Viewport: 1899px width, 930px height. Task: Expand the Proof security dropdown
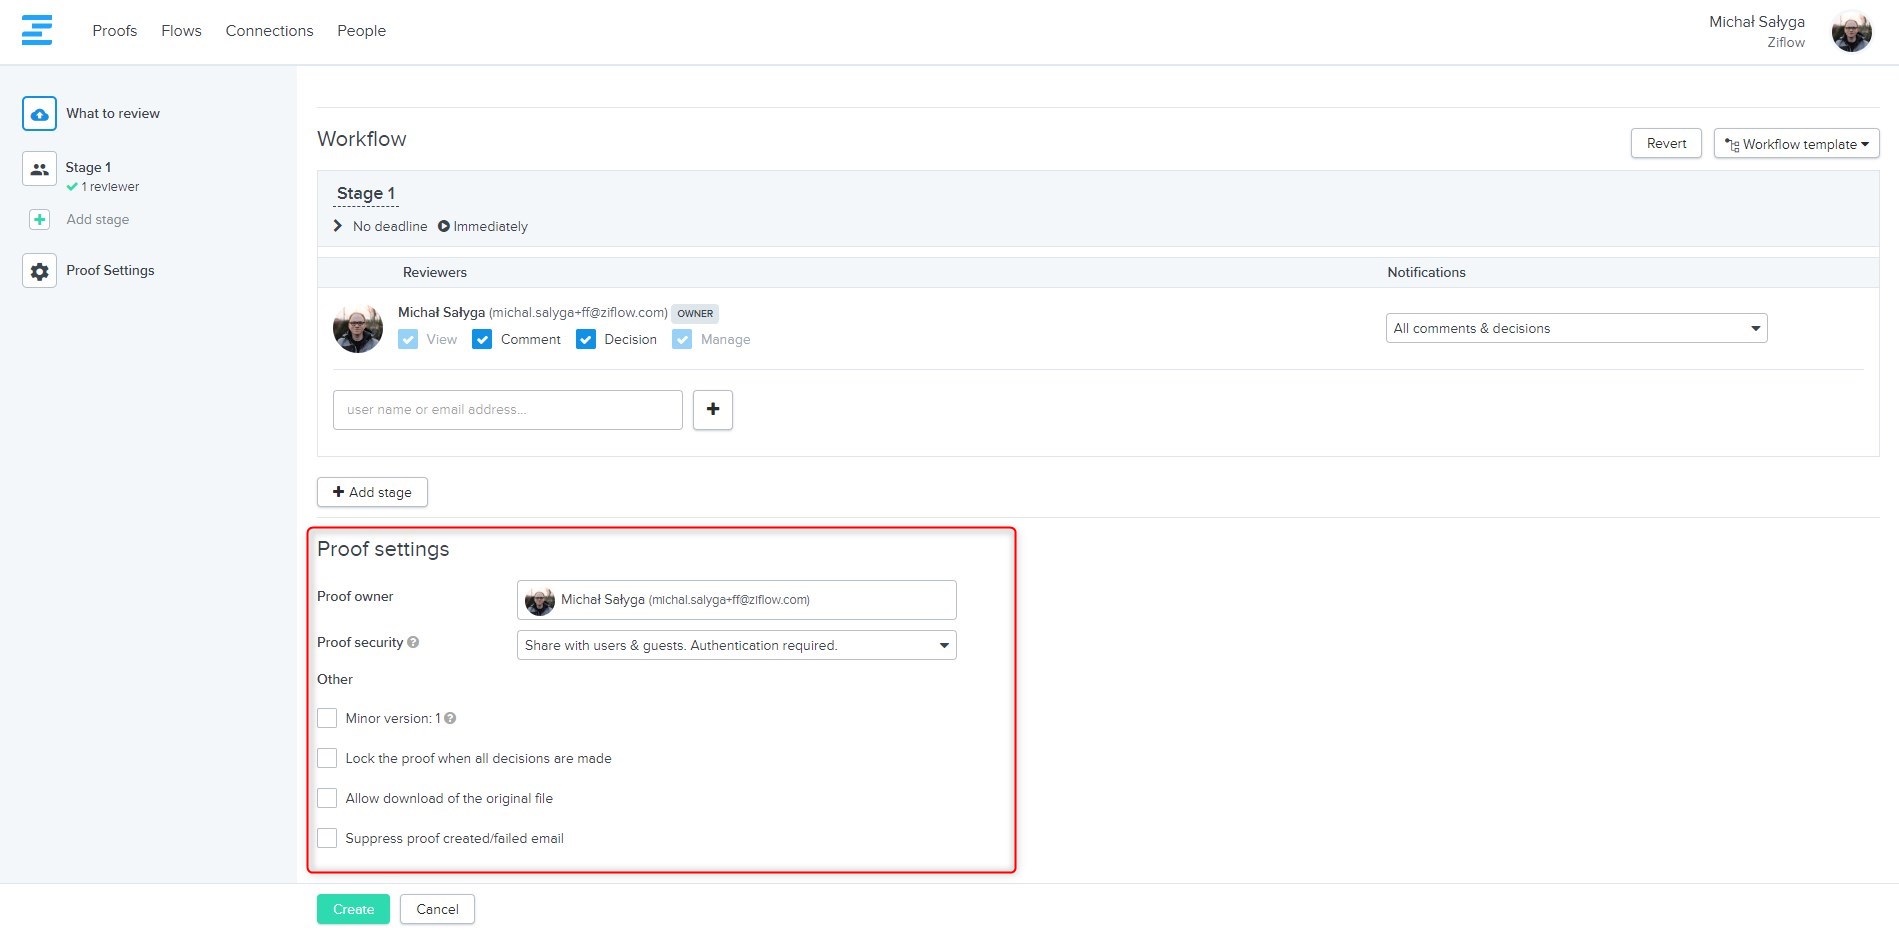tap(736, 645)
